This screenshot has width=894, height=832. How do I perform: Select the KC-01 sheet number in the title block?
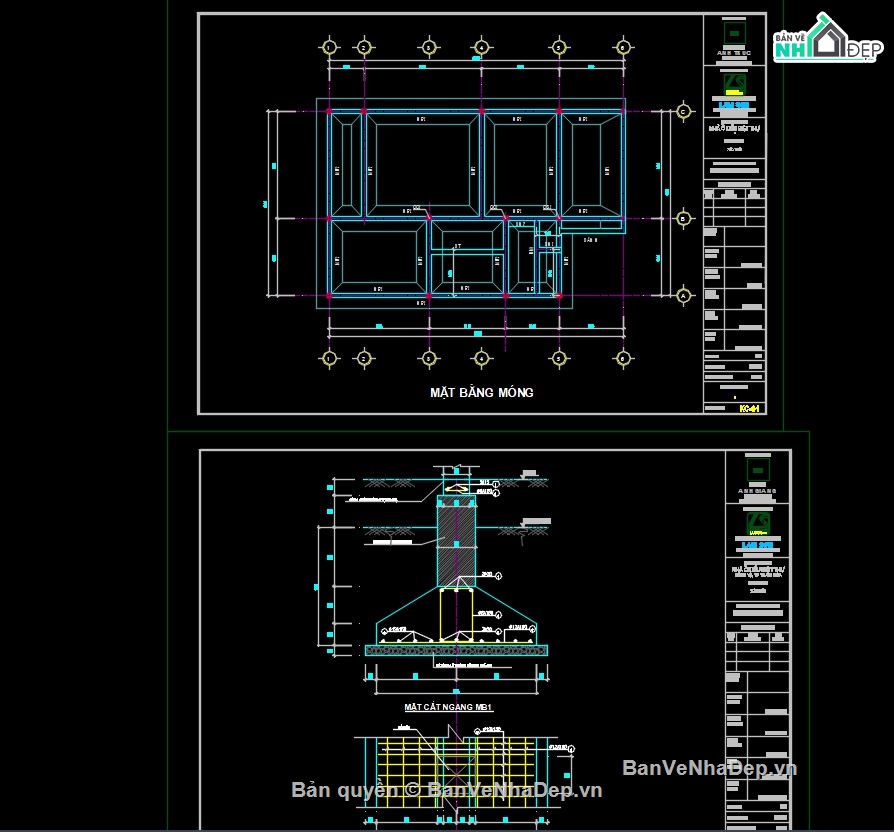click(749, 408)
